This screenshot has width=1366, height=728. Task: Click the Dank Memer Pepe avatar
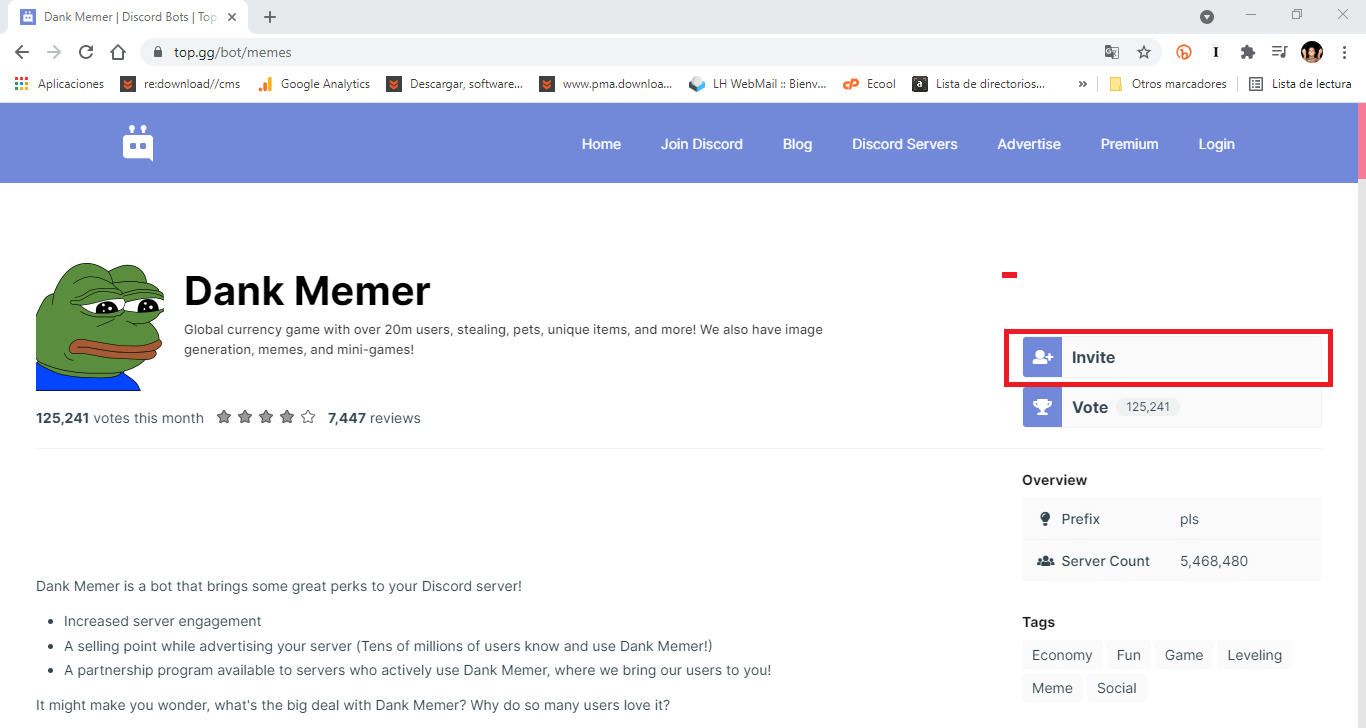pyautogui.click(x=100, y=326)
